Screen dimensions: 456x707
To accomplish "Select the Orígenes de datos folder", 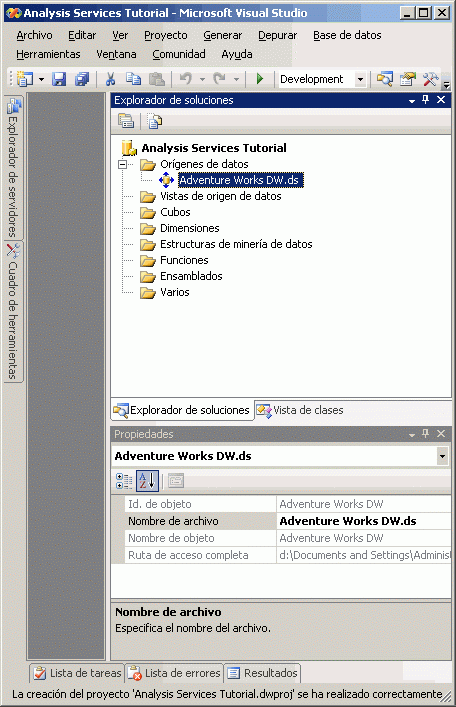I will [x=204, y=164].
